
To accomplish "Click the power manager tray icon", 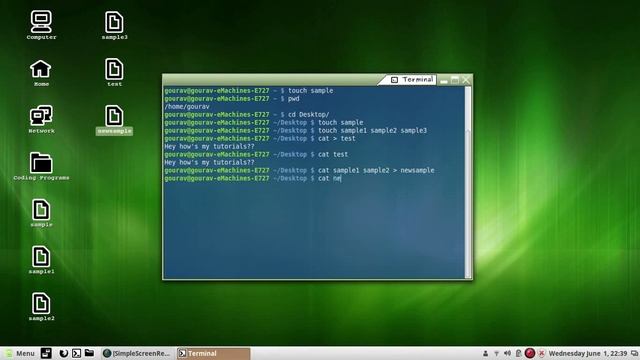I will [x=518, y=353].
